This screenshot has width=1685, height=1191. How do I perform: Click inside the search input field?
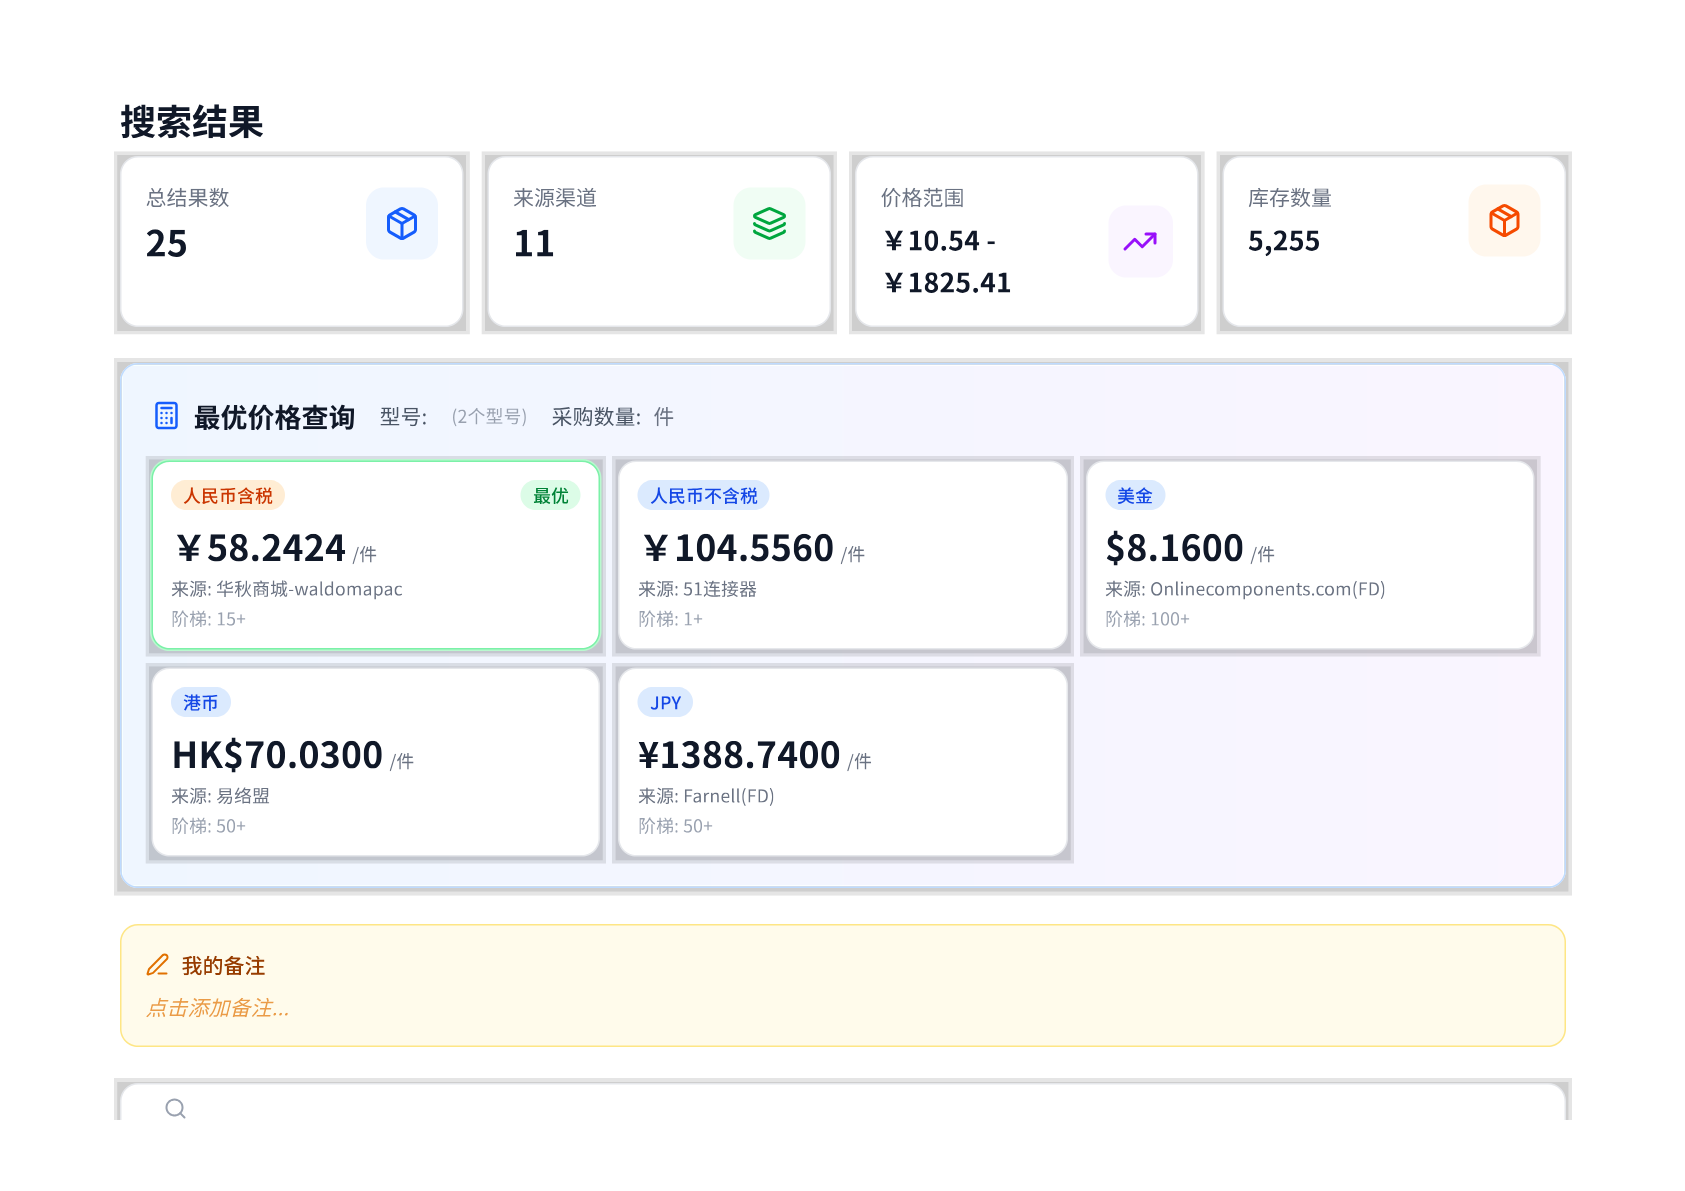(x=600, y=1109)
